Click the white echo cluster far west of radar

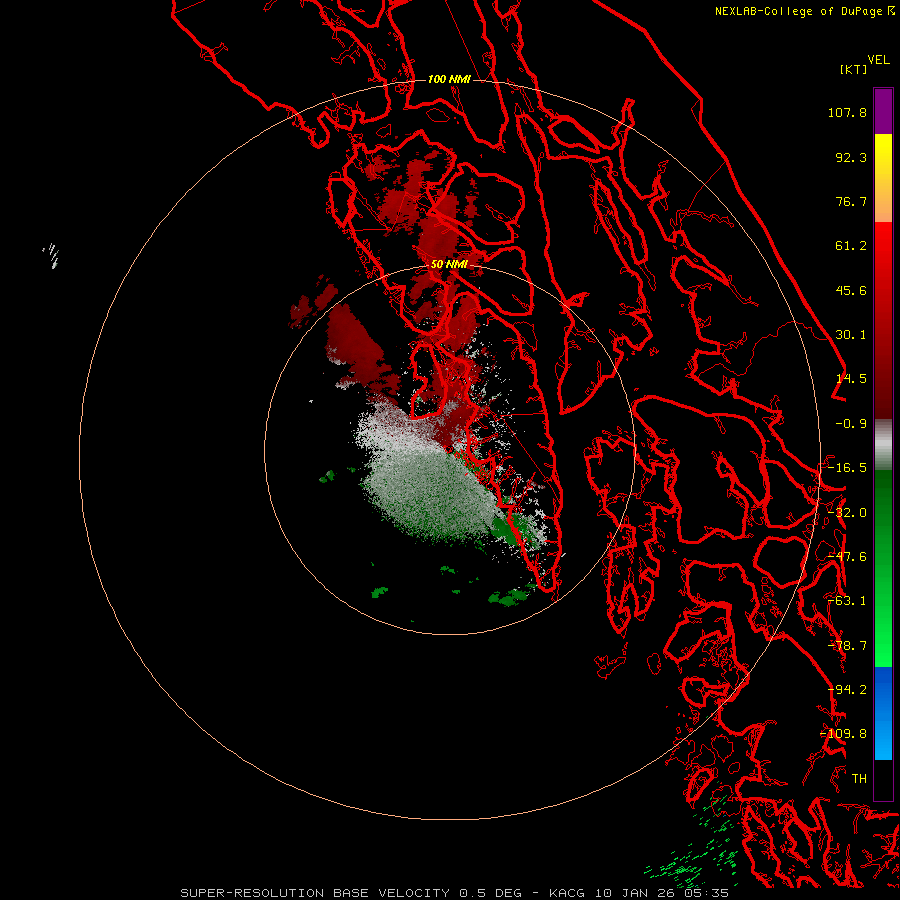click(52, 255)
